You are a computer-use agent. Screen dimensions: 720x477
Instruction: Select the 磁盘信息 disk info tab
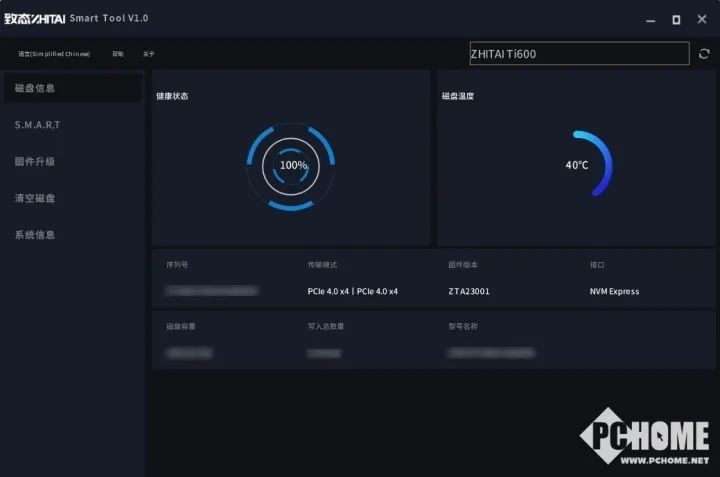coord(73,88)
